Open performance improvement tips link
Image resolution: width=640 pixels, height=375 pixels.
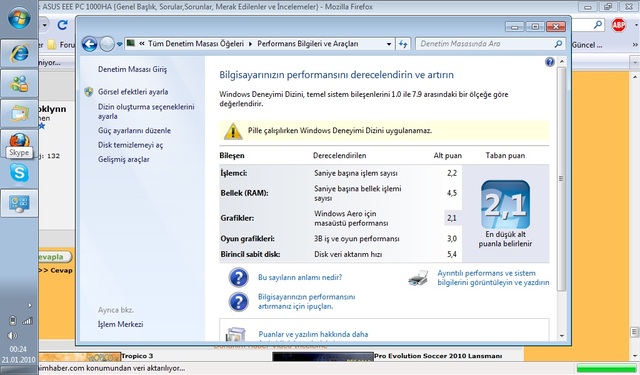(307, 302)
